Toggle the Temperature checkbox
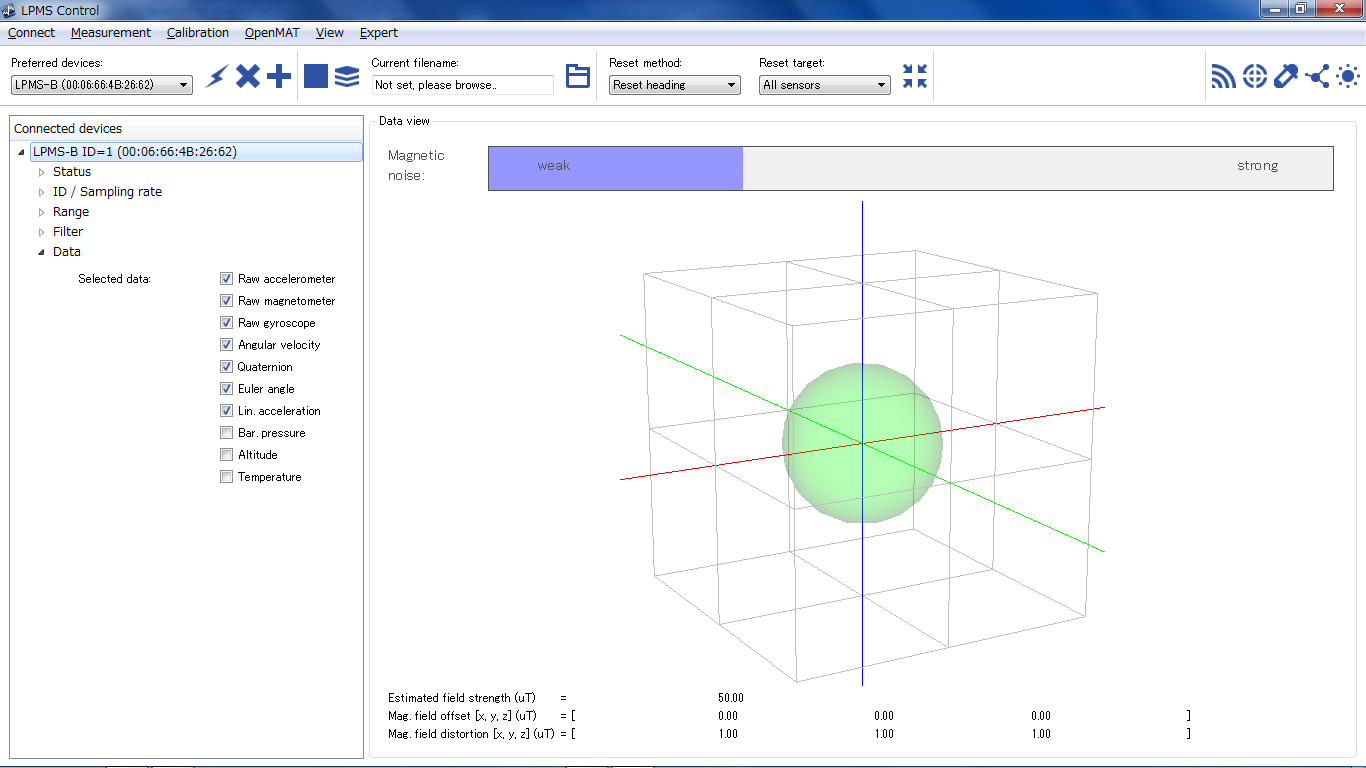 pos(227,477)
